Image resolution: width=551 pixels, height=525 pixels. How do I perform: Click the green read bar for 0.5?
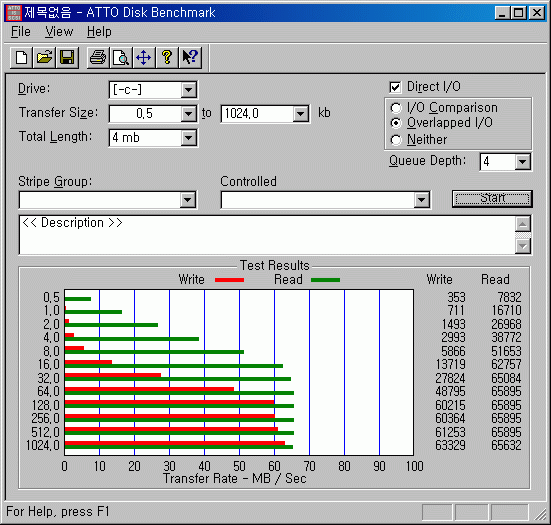78,299
